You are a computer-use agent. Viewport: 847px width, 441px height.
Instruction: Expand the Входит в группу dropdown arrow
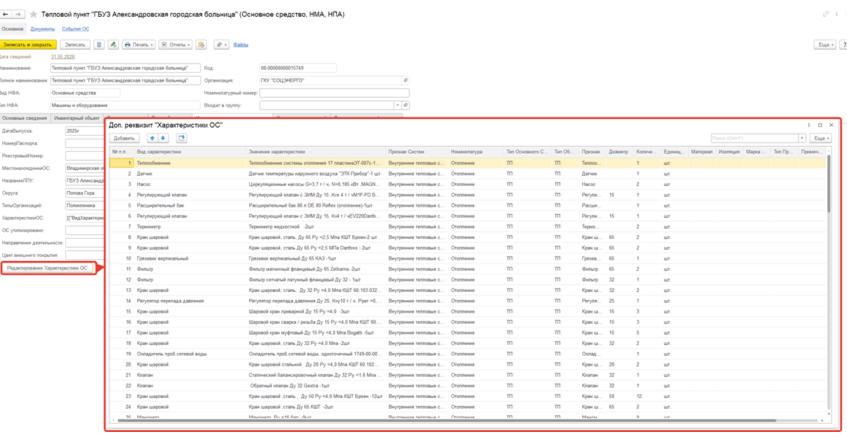(x=398, y=105)
